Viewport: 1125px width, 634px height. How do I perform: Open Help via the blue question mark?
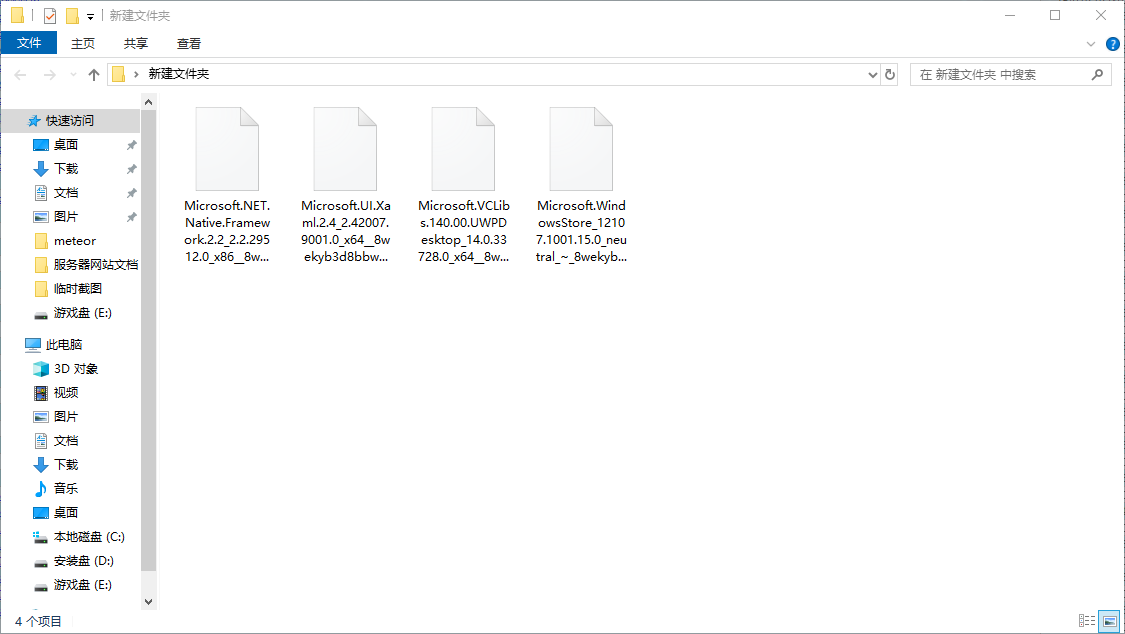tap(1112, 44)
